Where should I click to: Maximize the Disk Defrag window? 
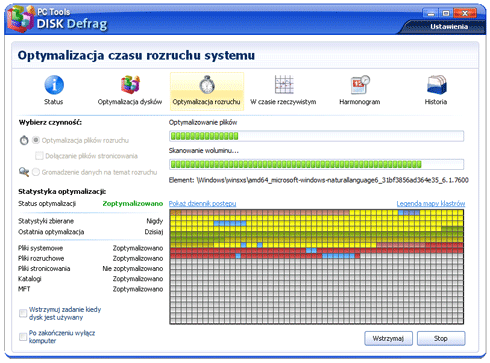[446, 13]
